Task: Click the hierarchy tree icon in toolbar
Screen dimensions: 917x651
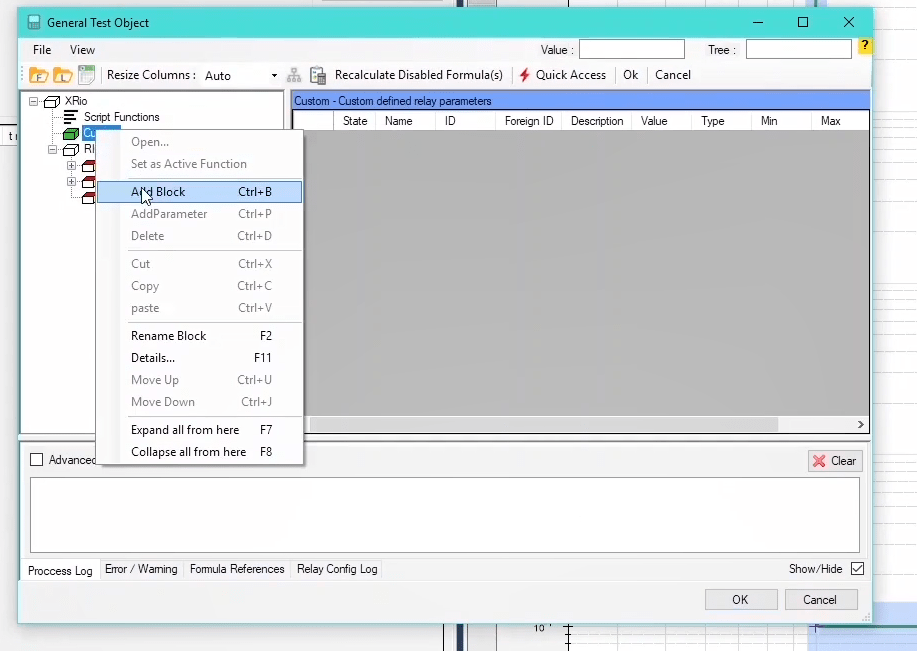Action: [294, 75]
